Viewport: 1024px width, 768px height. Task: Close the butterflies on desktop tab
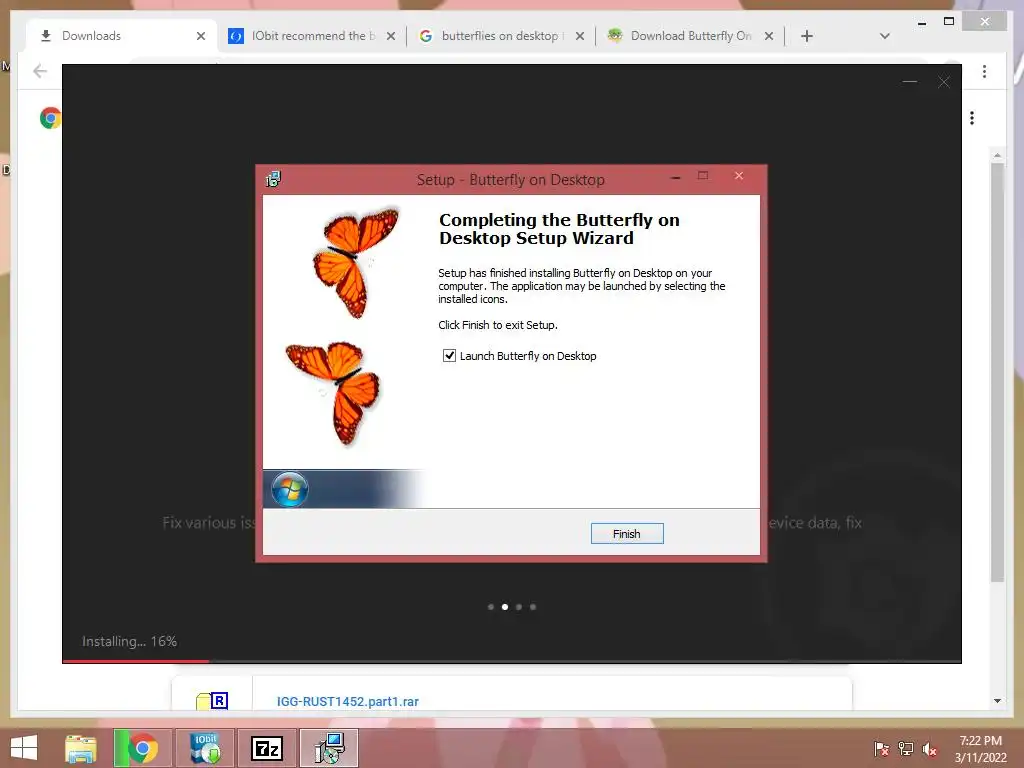click(x=580, y=36)
